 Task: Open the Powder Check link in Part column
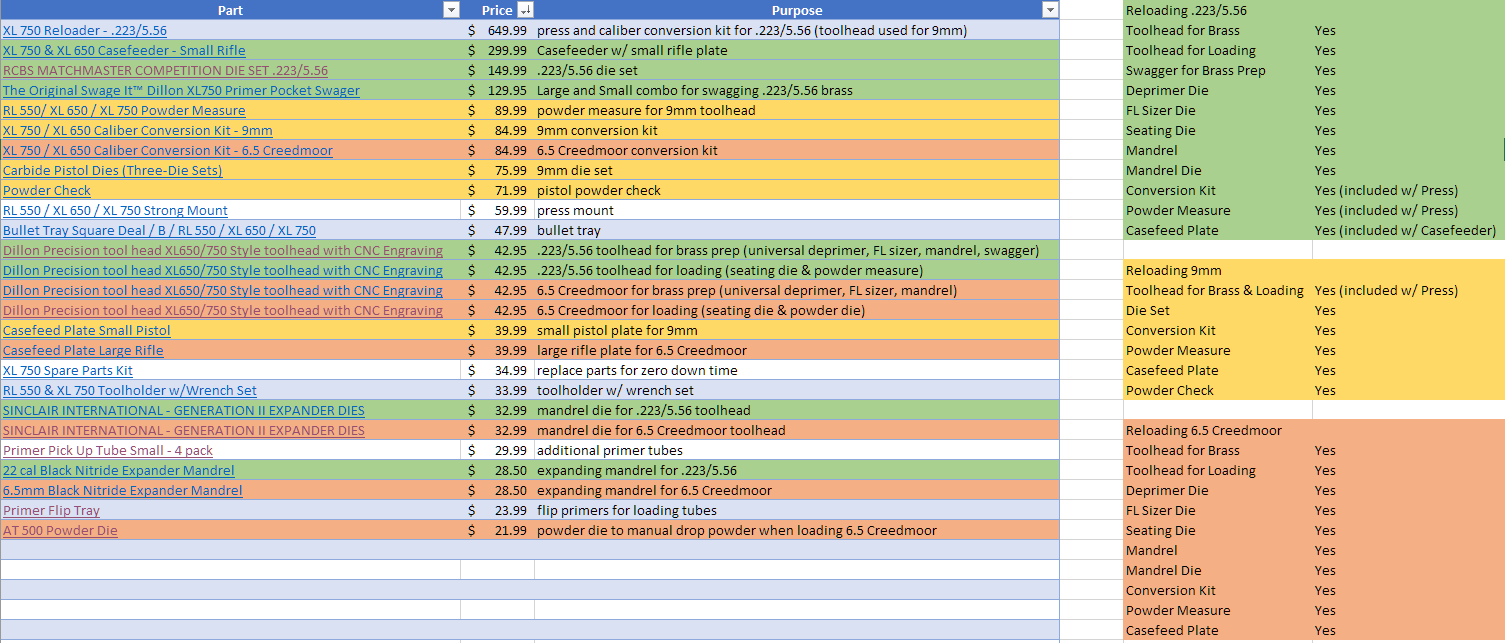pos(47,190)
